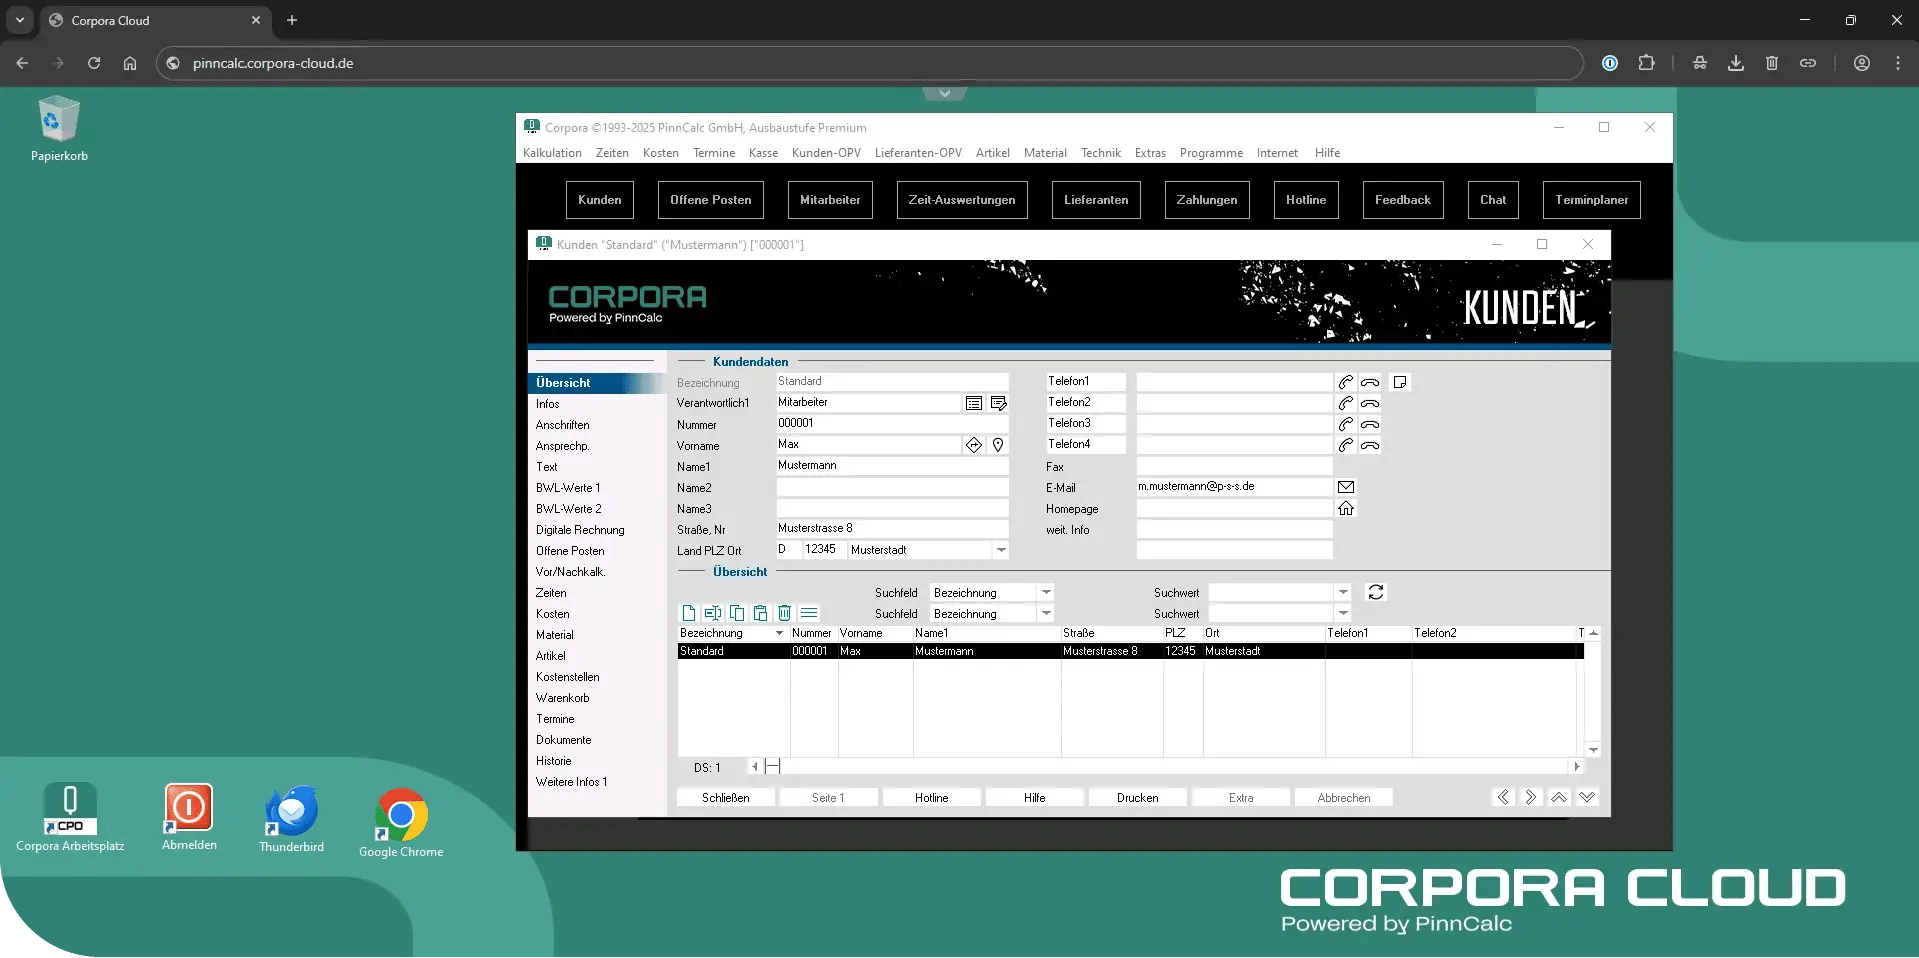Open the Technik menu
The height and width of the screenshot is (958, 1919).
1101,153
